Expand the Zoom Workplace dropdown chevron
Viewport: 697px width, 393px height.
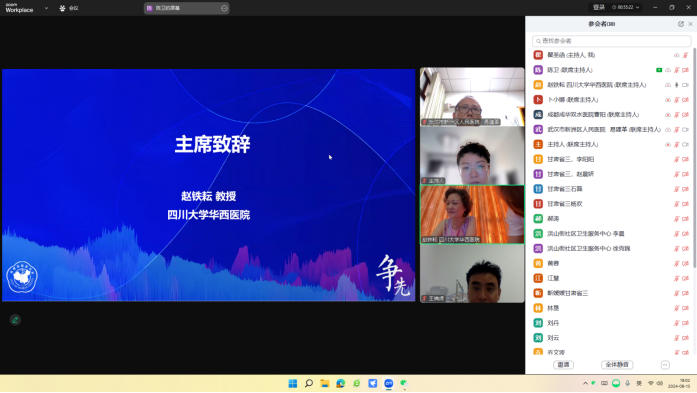(46, 8)
